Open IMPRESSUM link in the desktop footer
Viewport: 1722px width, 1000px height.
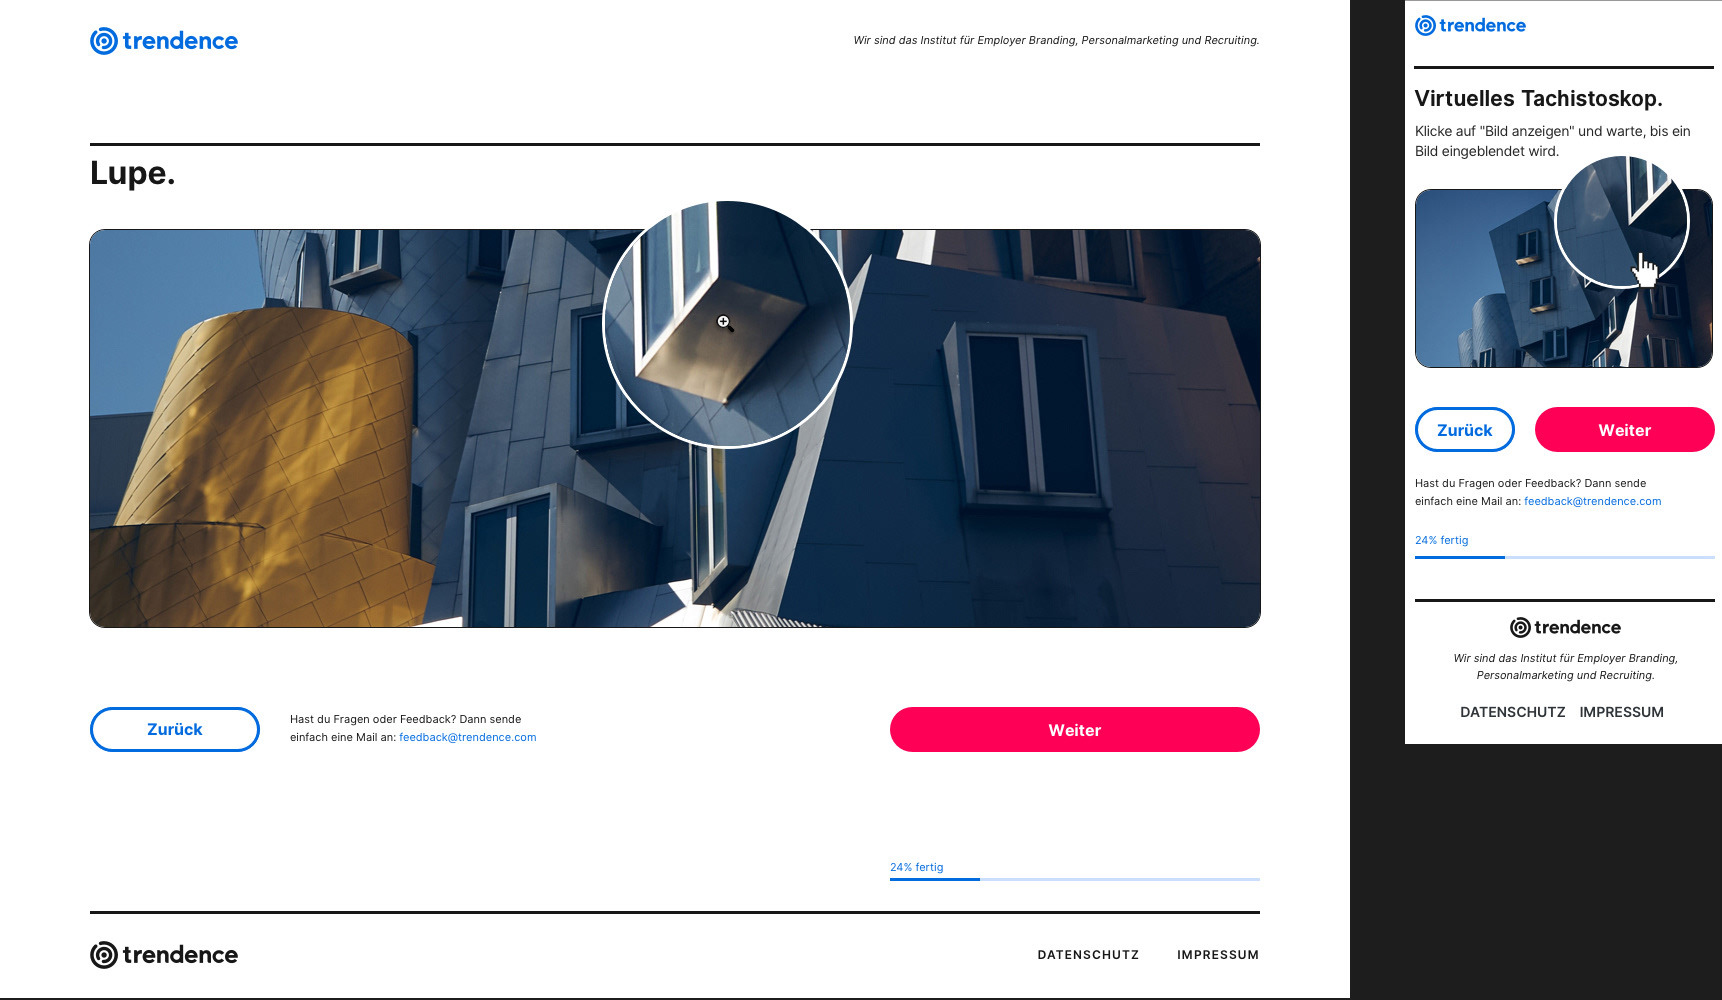pyautogui.click(x=1218, y=955)
